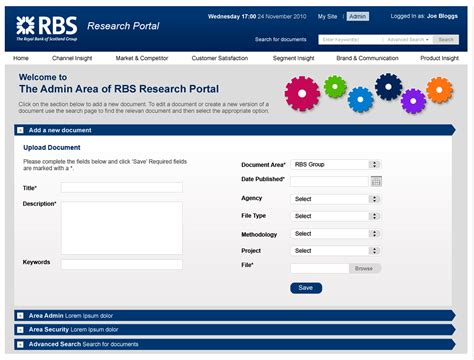474x360 pixels.
Task: Open the Segment Insight menu
Action: point(293,58)
